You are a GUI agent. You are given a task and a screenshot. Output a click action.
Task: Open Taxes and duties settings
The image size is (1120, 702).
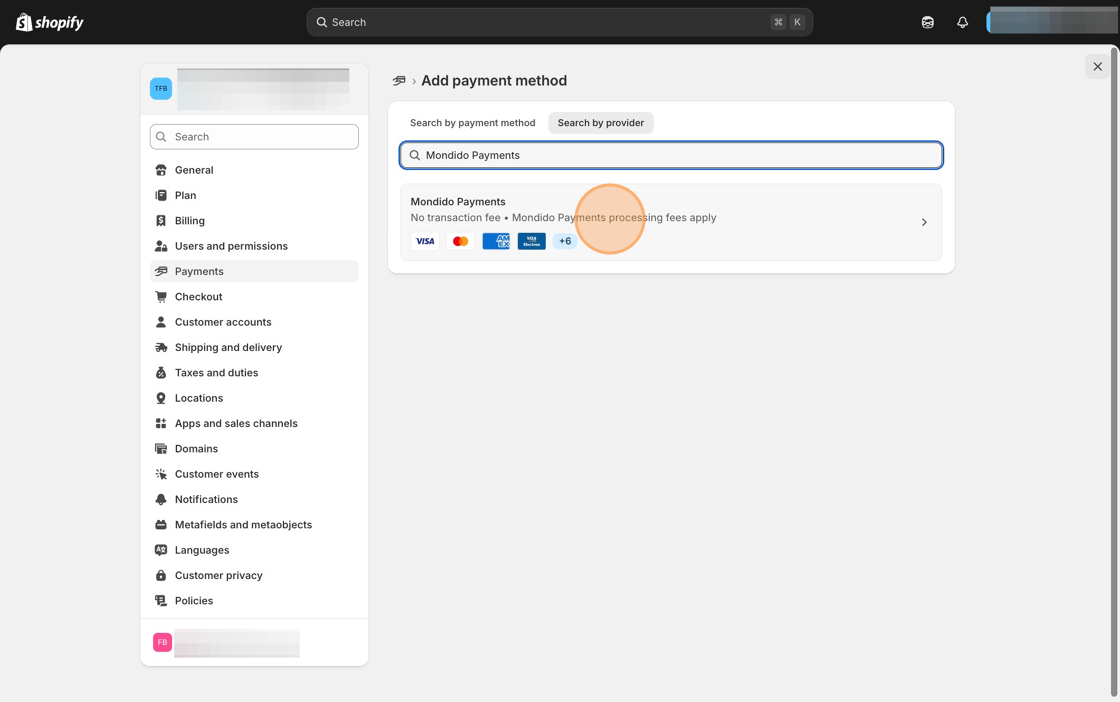(x=254, y=373)
